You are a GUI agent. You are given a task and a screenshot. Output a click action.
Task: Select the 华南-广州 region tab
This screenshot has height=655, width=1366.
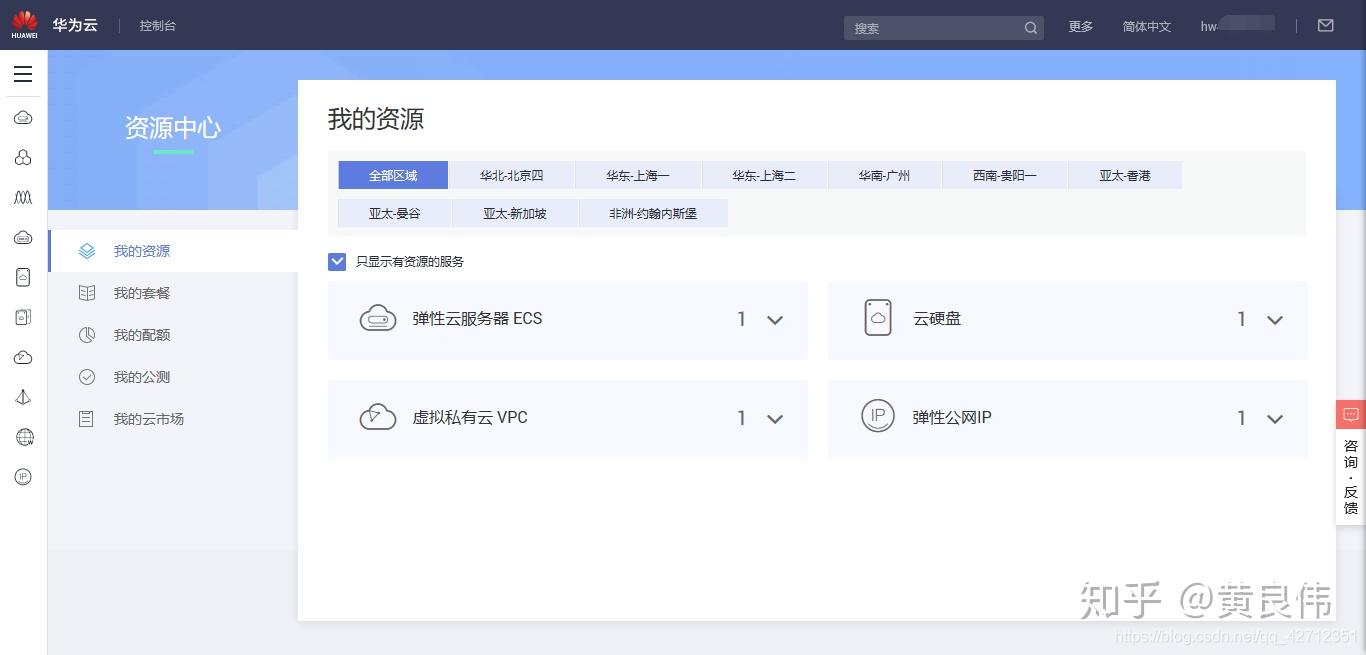[x=884, y=175]
